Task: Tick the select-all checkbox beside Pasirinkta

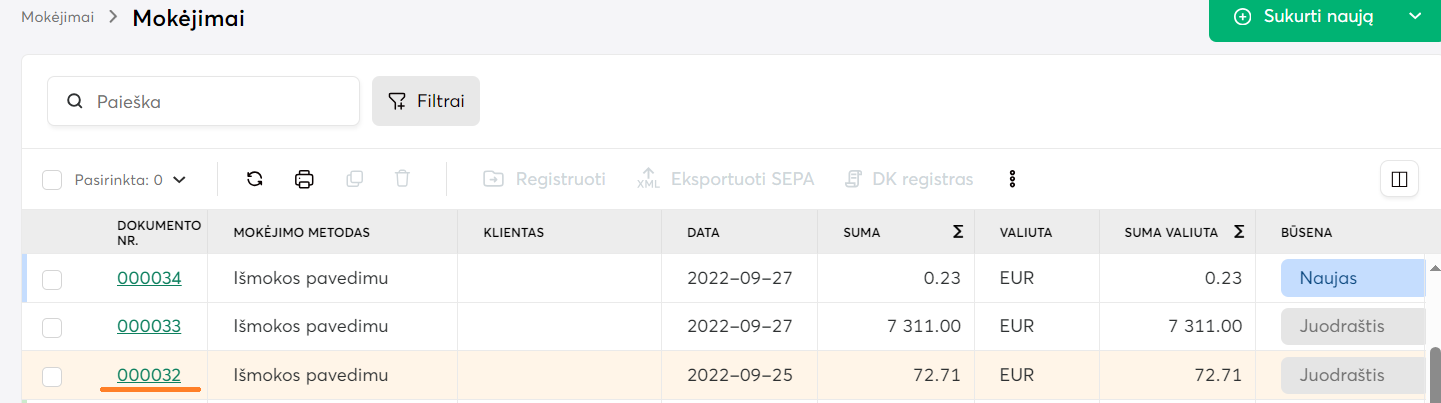Action: (52, 180)
